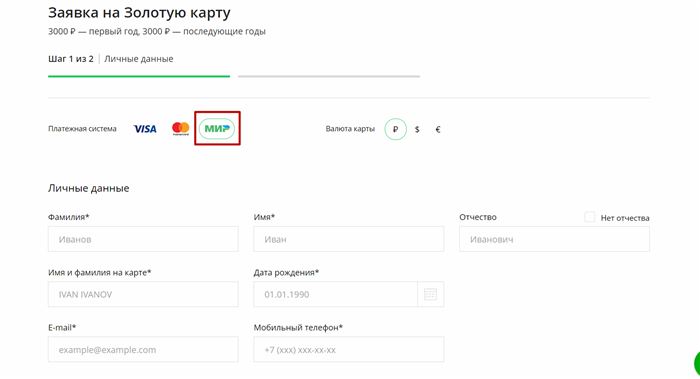700x379 pixels.
Task: Select the Mastercard payment system
Action: (x=181, y=129)
